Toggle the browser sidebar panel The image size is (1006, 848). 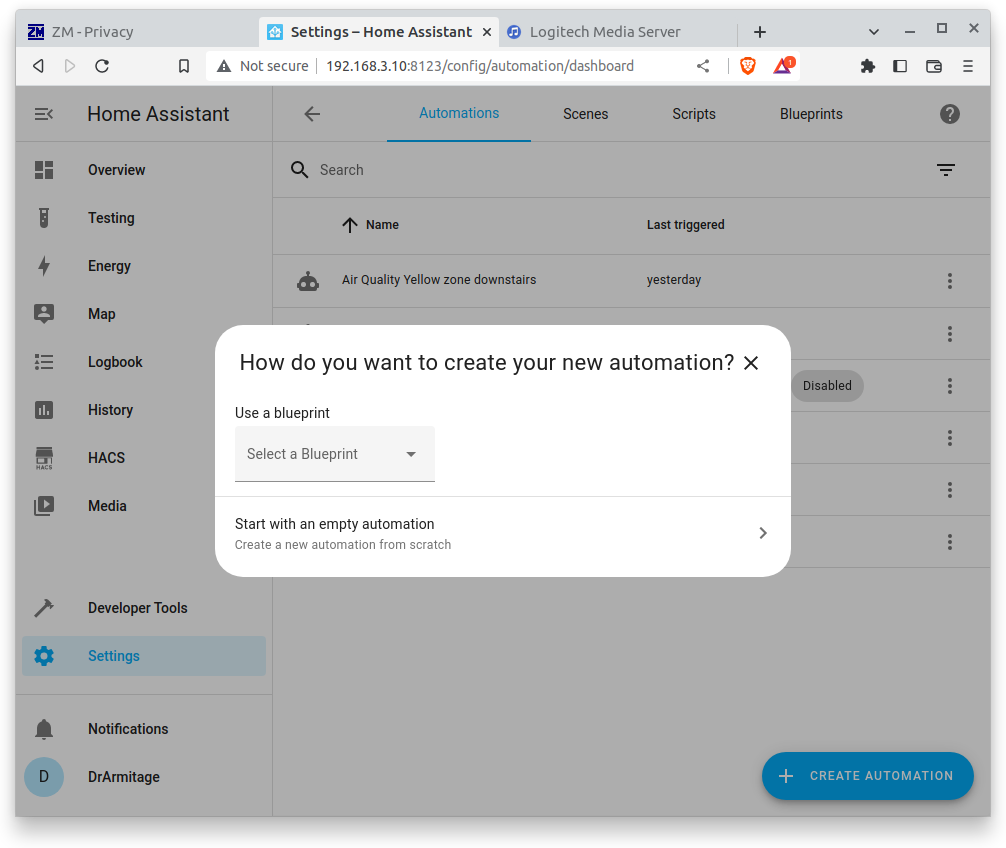click(900, 66)
